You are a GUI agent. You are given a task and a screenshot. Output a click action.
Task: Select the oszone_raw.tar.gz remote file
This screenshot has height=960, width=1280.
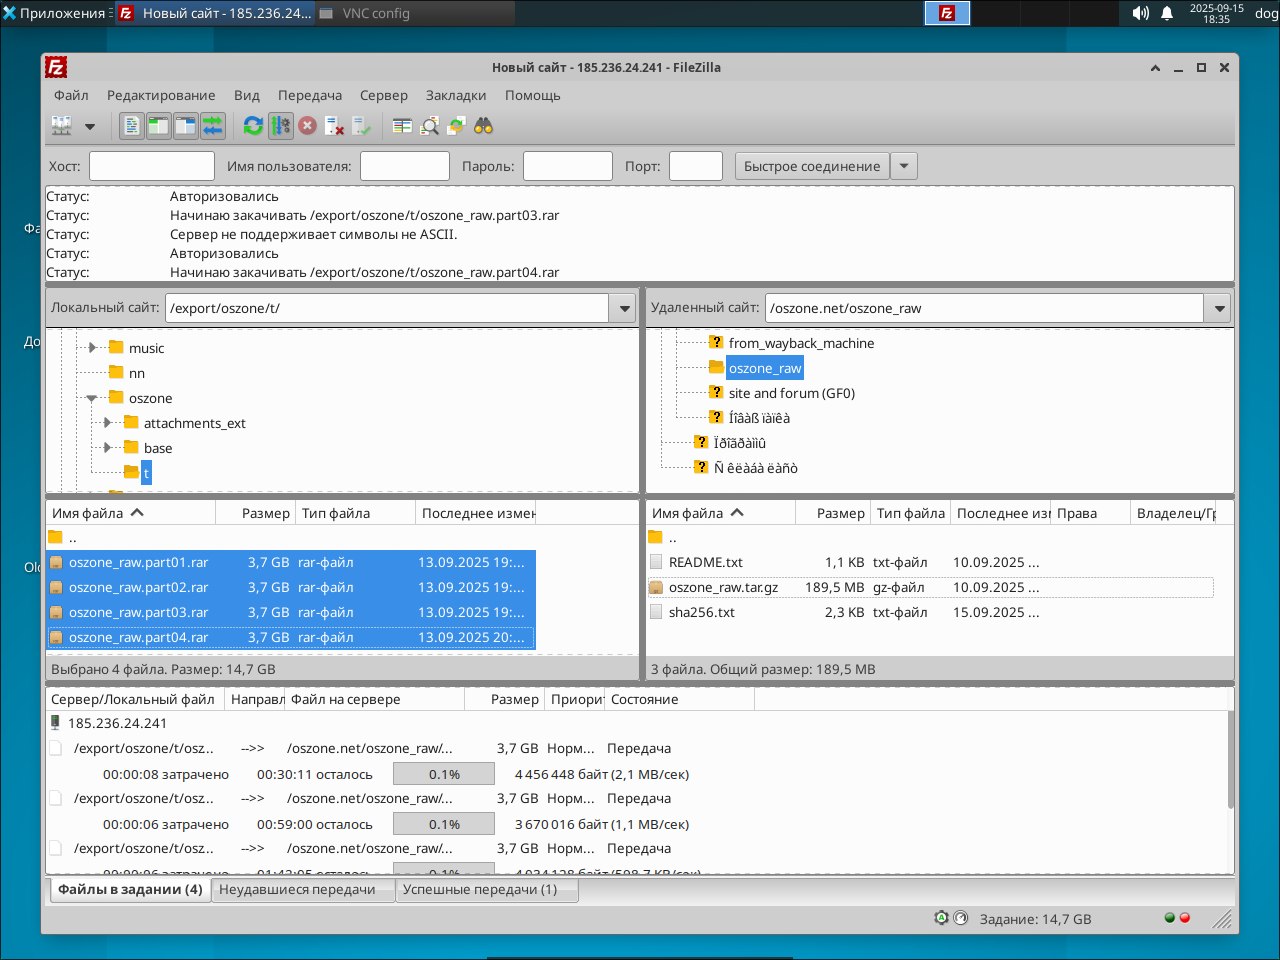pyautogui.click(x=723, y=587)
